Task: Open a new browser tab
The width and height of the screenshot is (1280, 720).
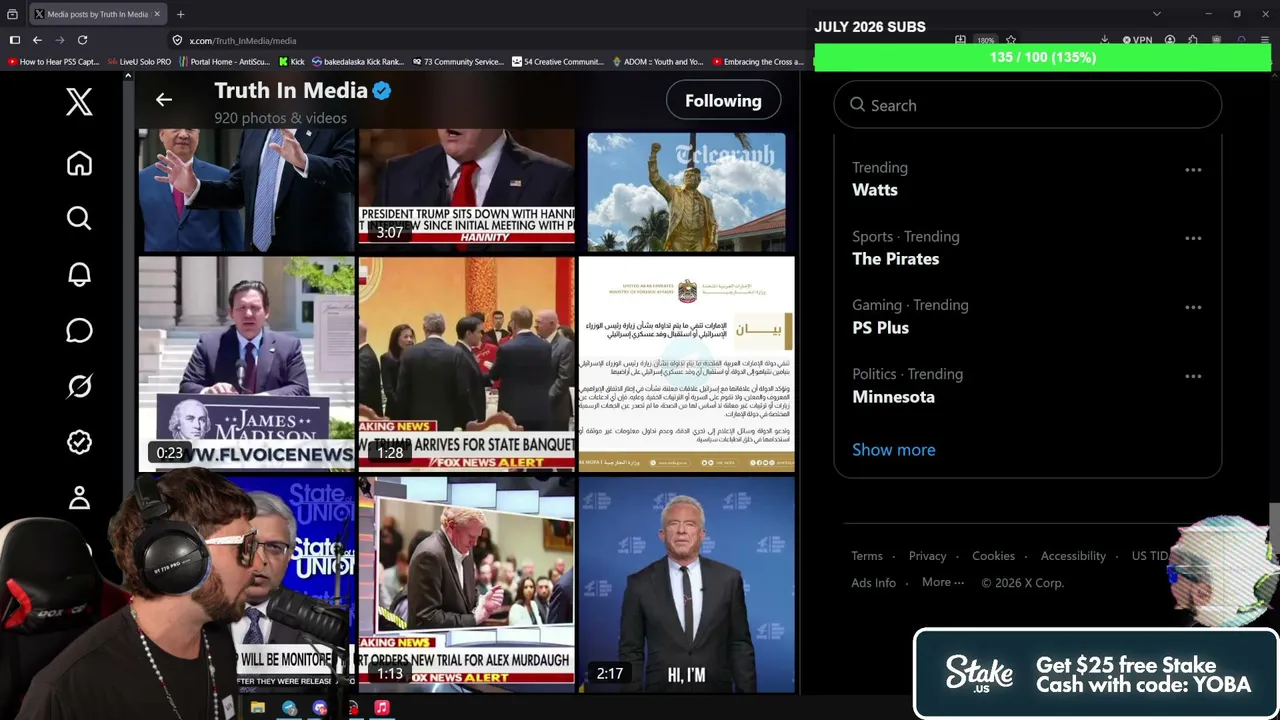Action: [181, 14]
